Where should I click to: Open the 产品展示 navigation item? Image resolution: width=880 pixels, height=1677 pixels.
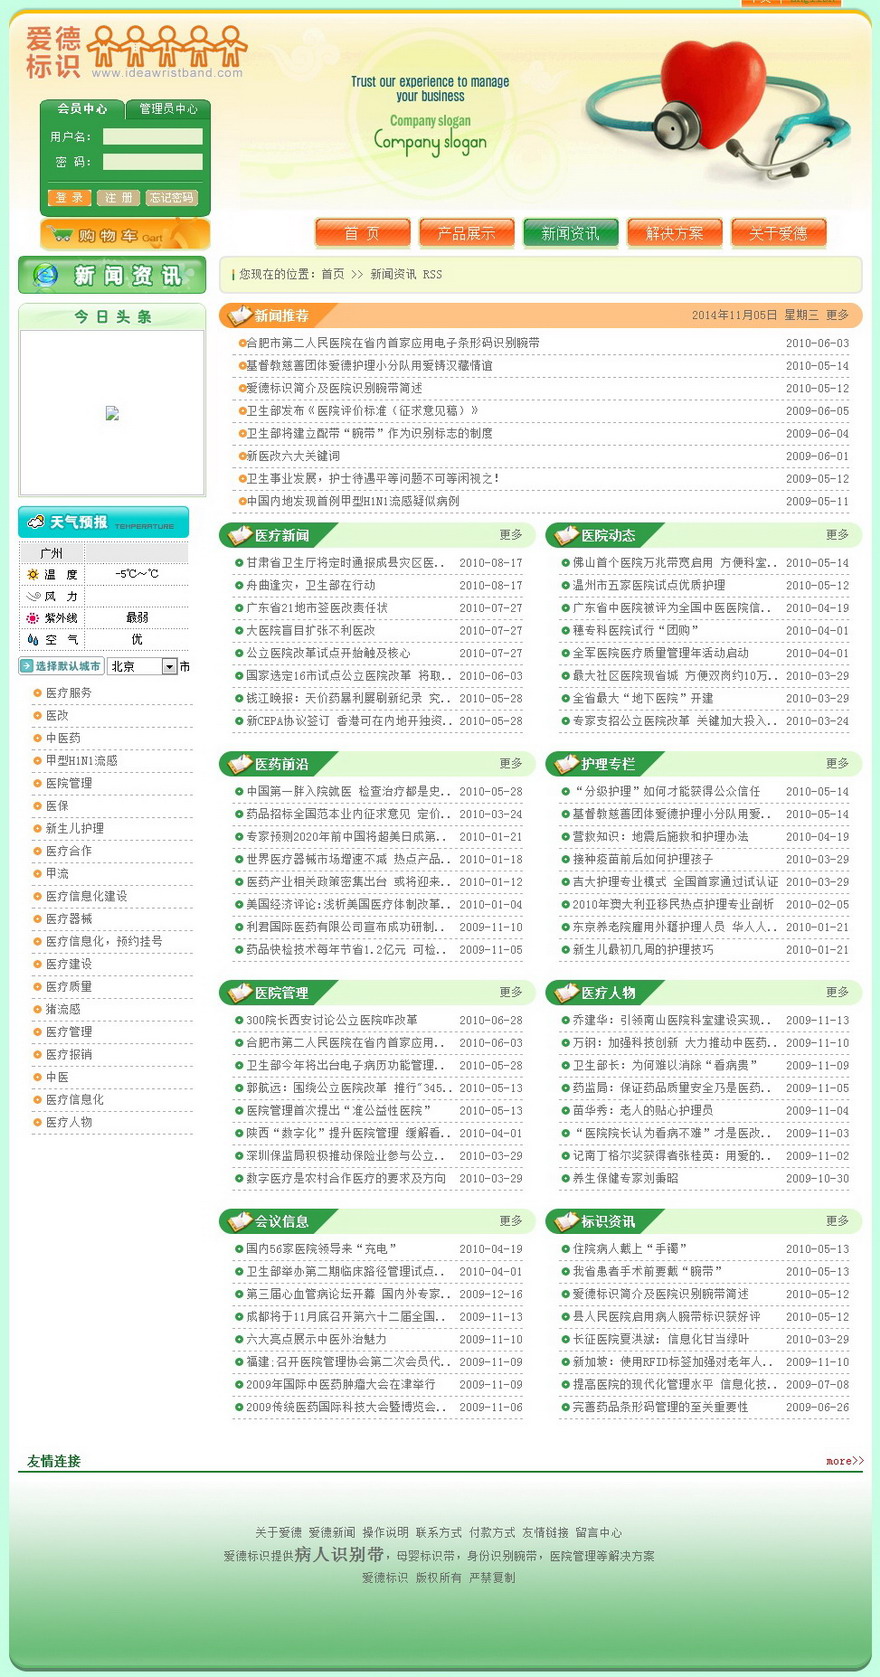(x=466, y=233)
